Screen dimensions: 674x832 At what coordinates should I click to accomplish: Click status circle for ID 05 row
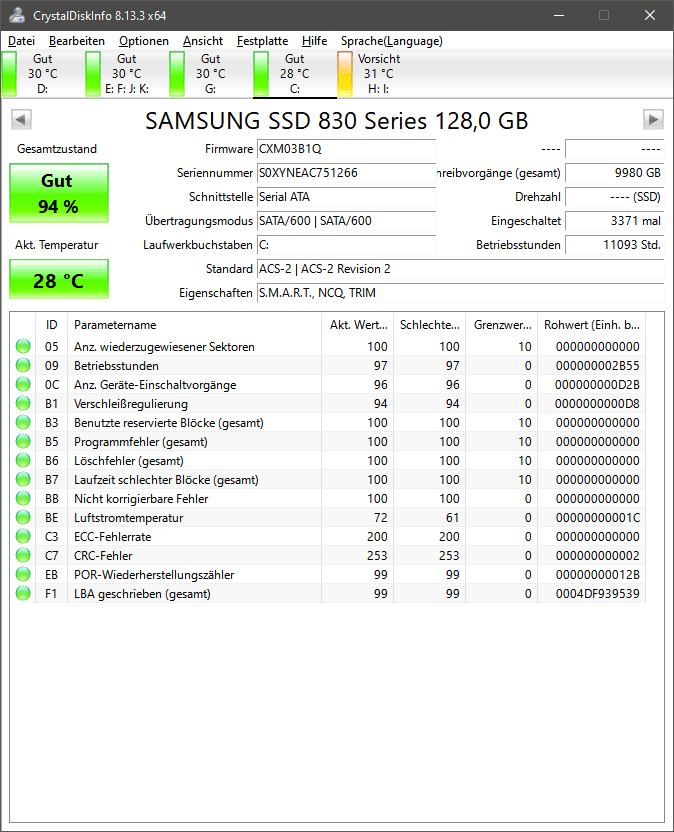coord(23,346)
